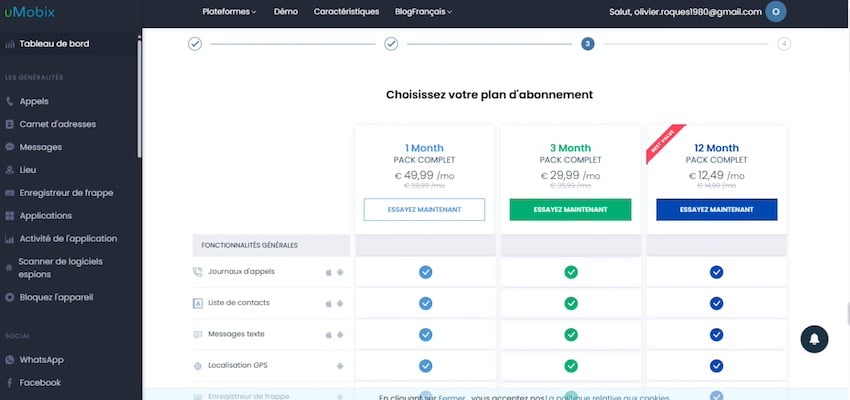Select Enregistreur de frappe in sidebar
Screen dimensions: 850x400
pos(66,193)
